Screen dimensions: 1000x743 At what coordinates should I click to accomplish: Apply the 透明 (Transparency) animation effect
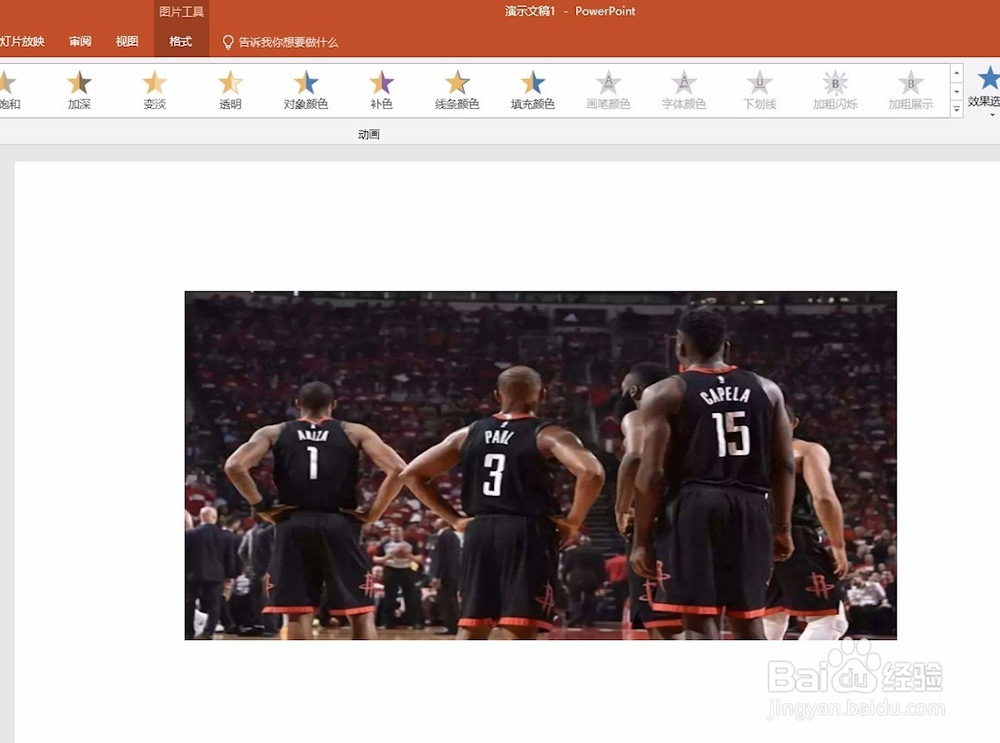point(230,90)
